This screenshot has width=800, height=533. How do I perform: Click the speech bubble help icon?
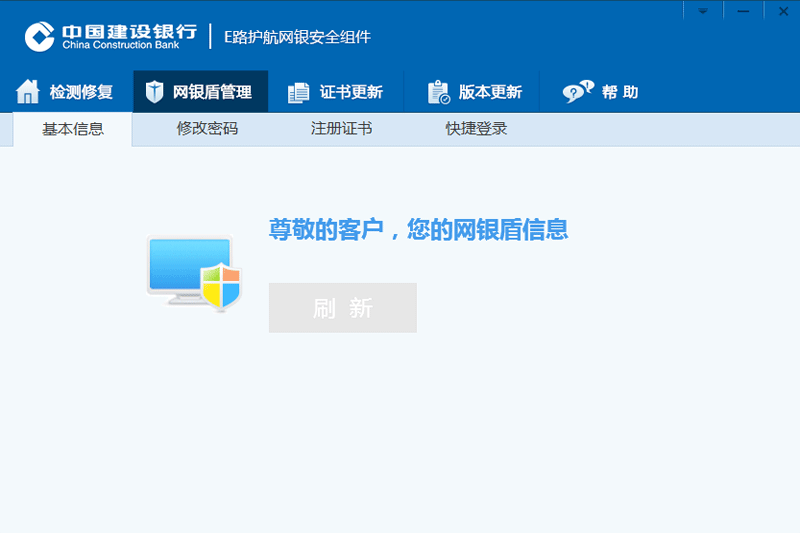[578, 92]
